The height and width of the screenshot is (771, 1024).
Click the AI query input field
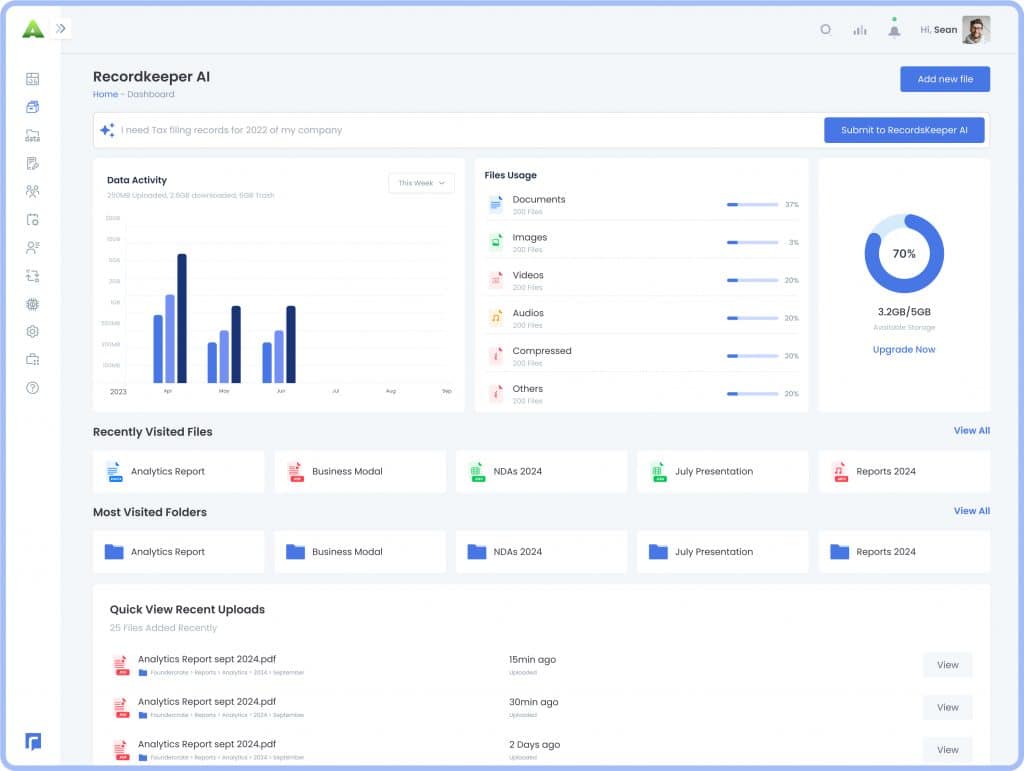(x=400, y=130)
